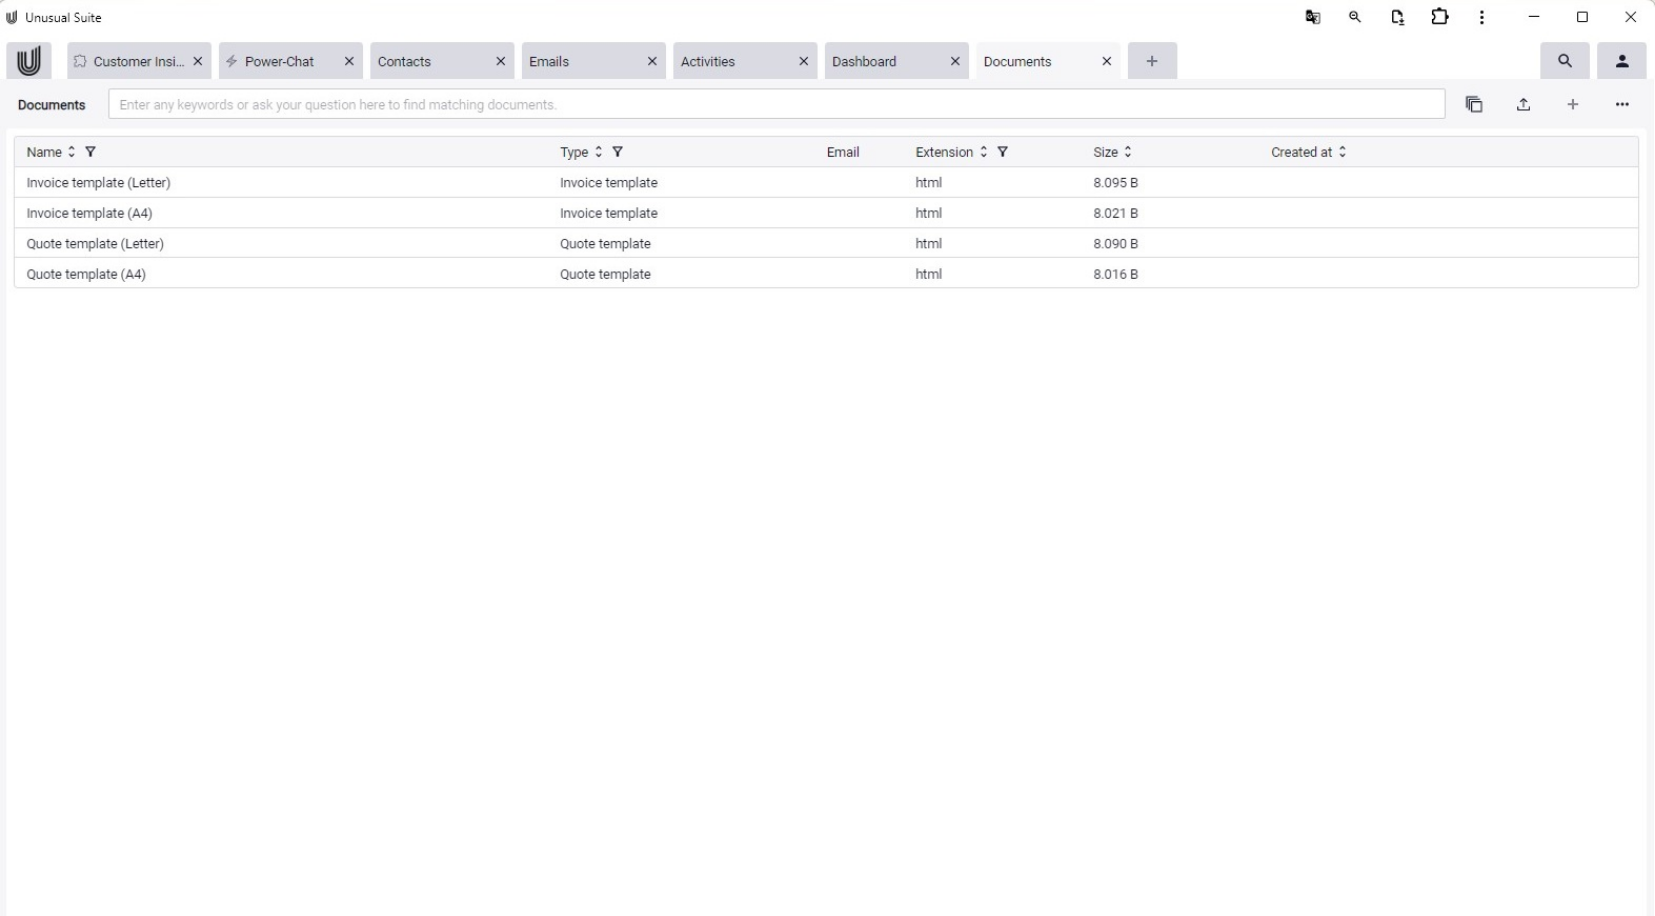Filter the Name column
Image resolution: width=1655 pixels, height=916 pixels.
click(91, 152)
